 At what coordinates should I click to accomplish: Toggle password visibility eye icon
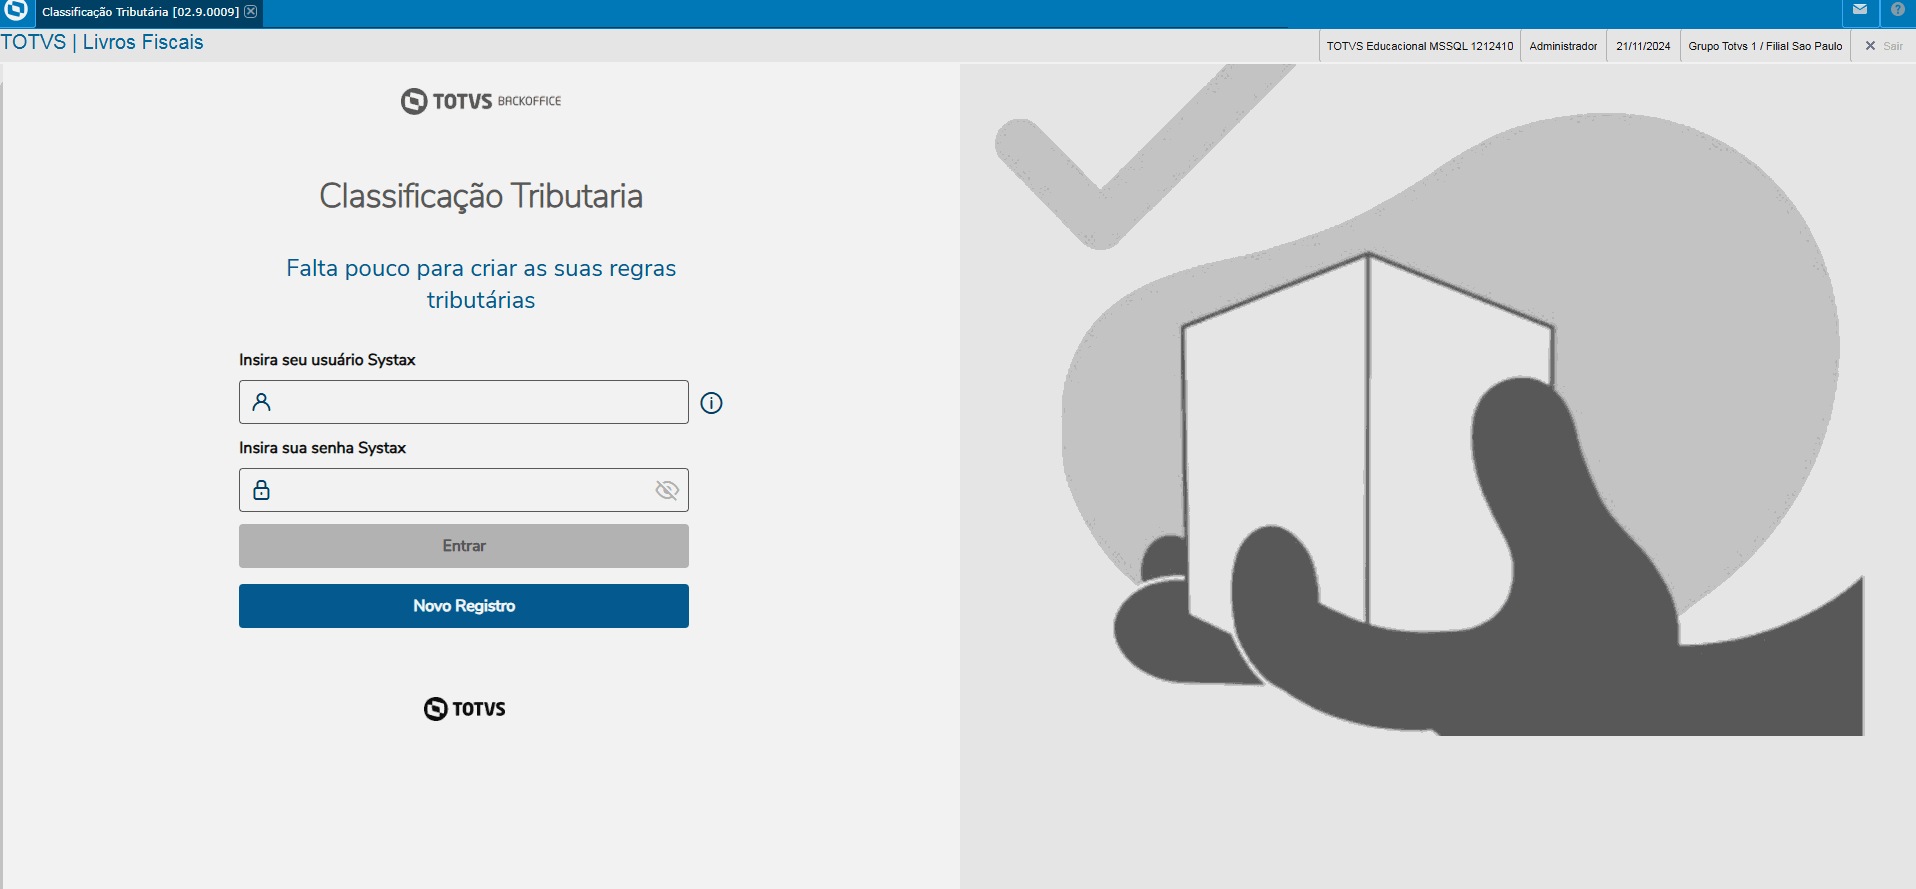click(x=667, y=490)
